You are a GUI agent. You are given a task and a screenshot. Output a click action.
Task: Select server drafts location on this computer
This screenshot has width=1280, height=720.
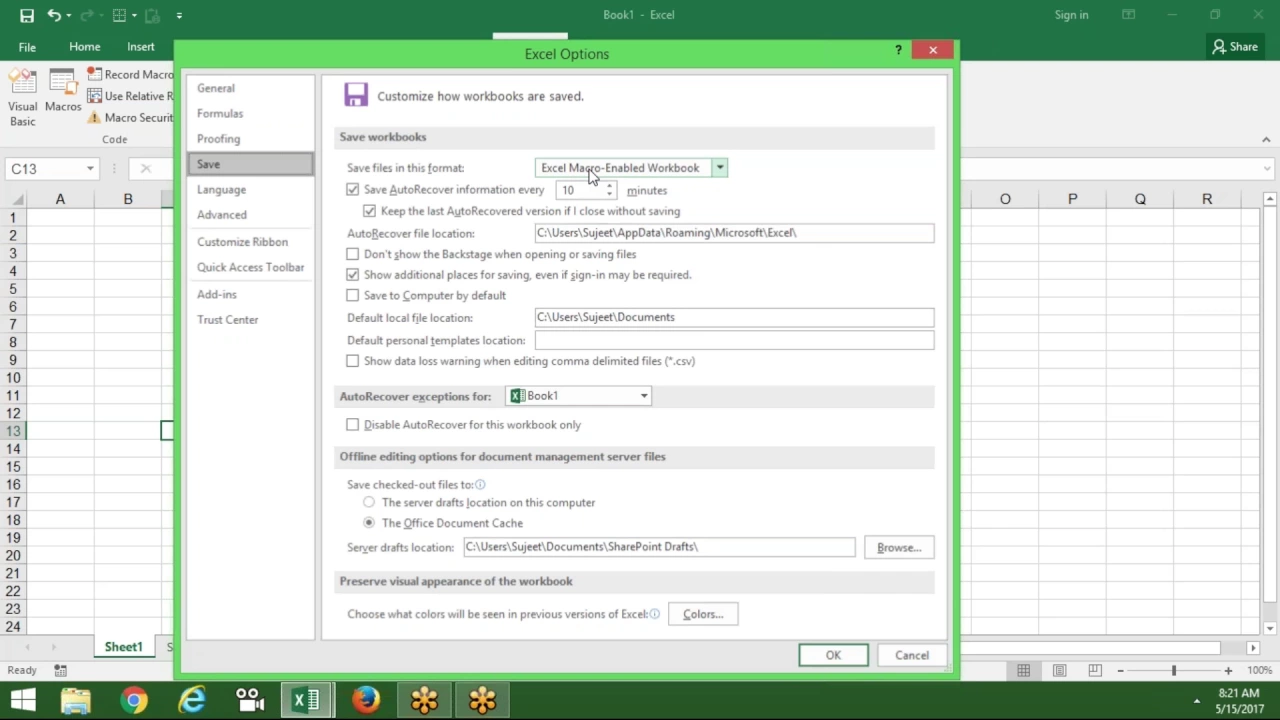(369, 502)
